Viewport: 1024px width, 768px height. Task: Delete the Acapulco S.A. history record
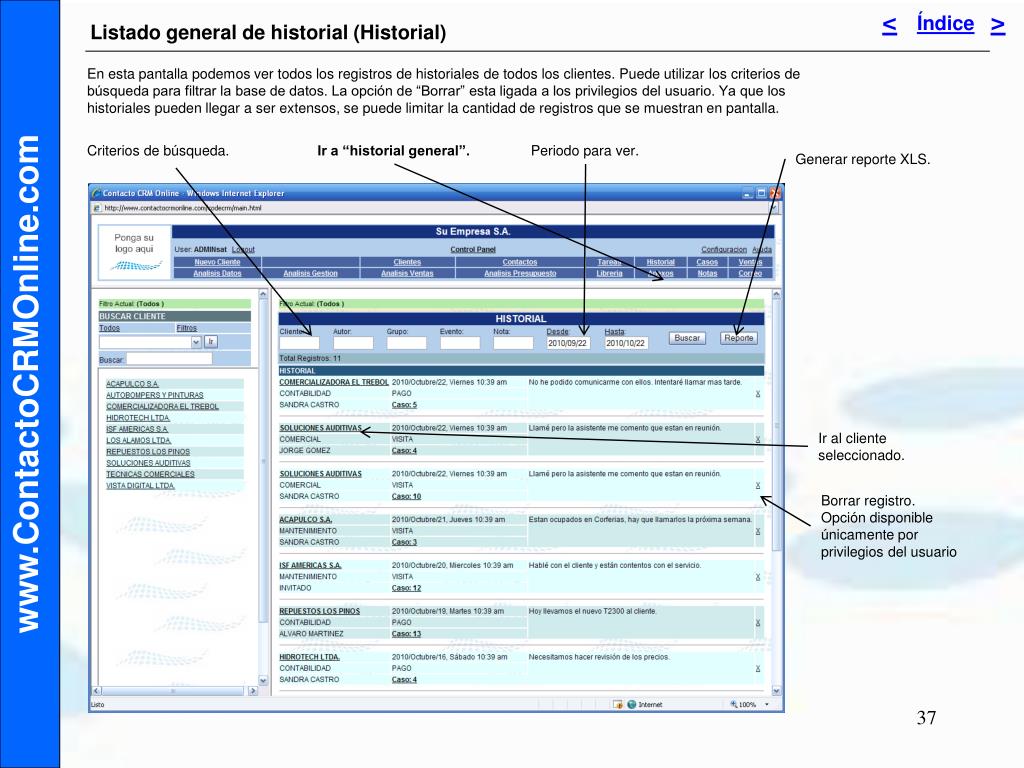coord(758,531)
